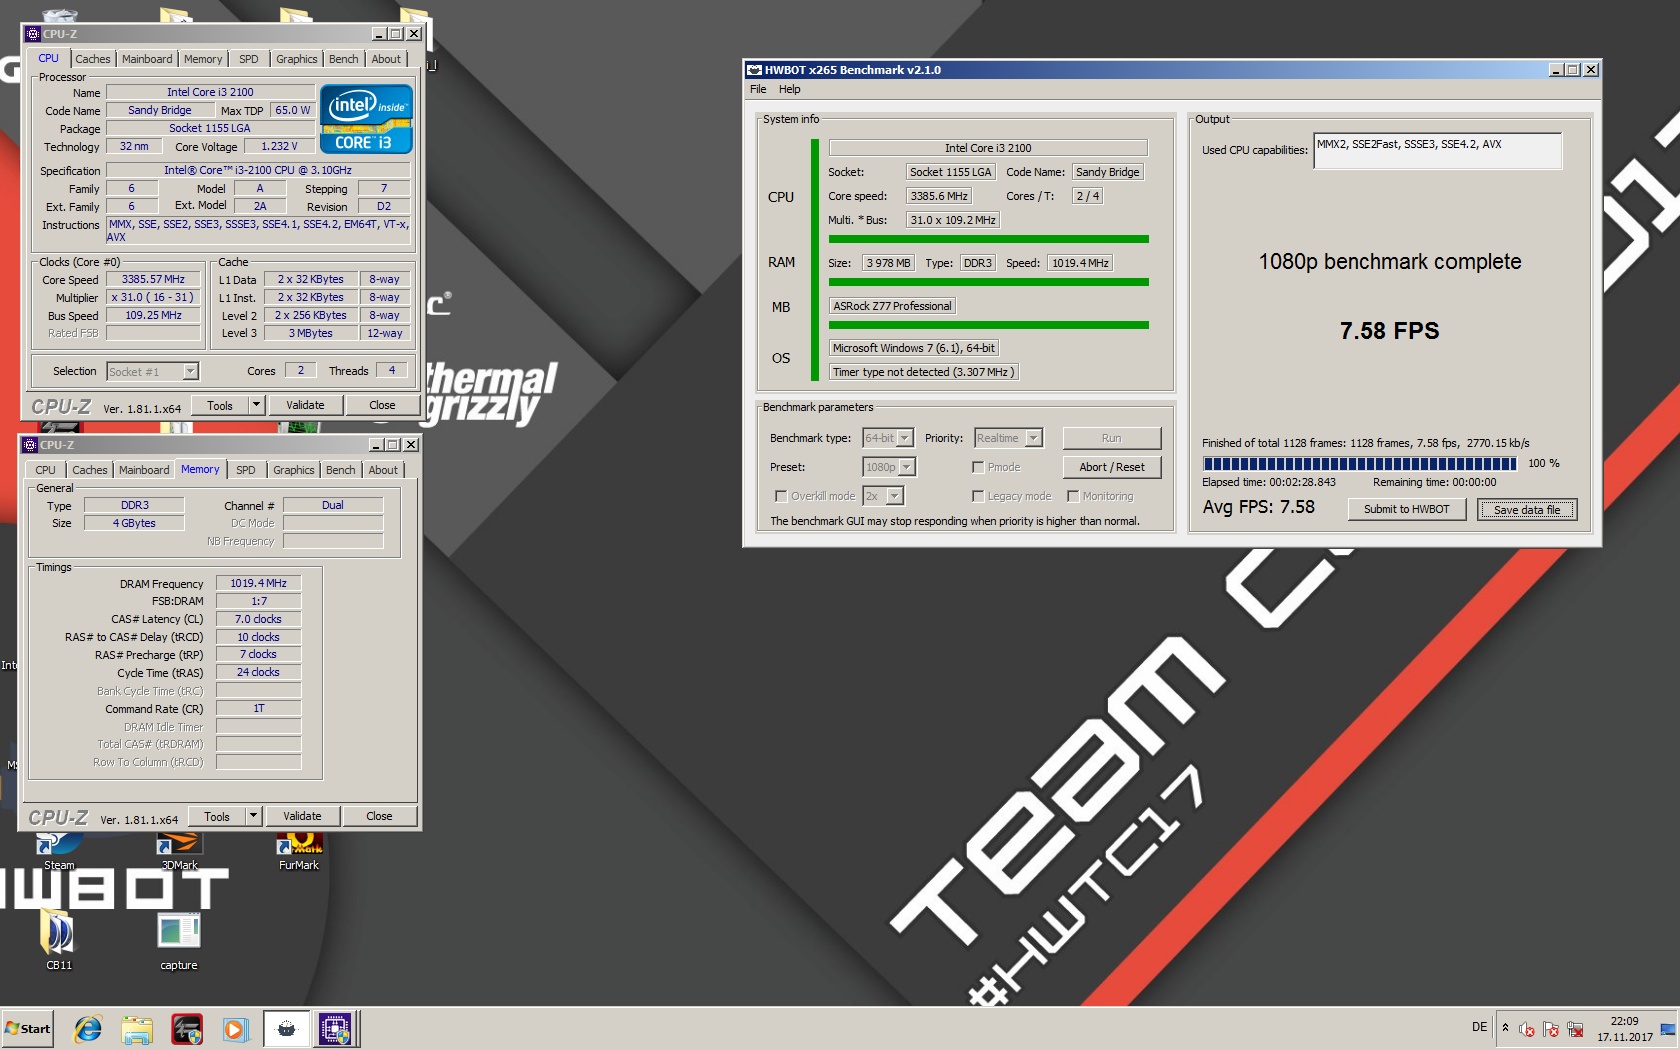
Task: Switch to Graphics tab in bottom CPU-Z
Action: pyautogui.click(x=294, y=470)
